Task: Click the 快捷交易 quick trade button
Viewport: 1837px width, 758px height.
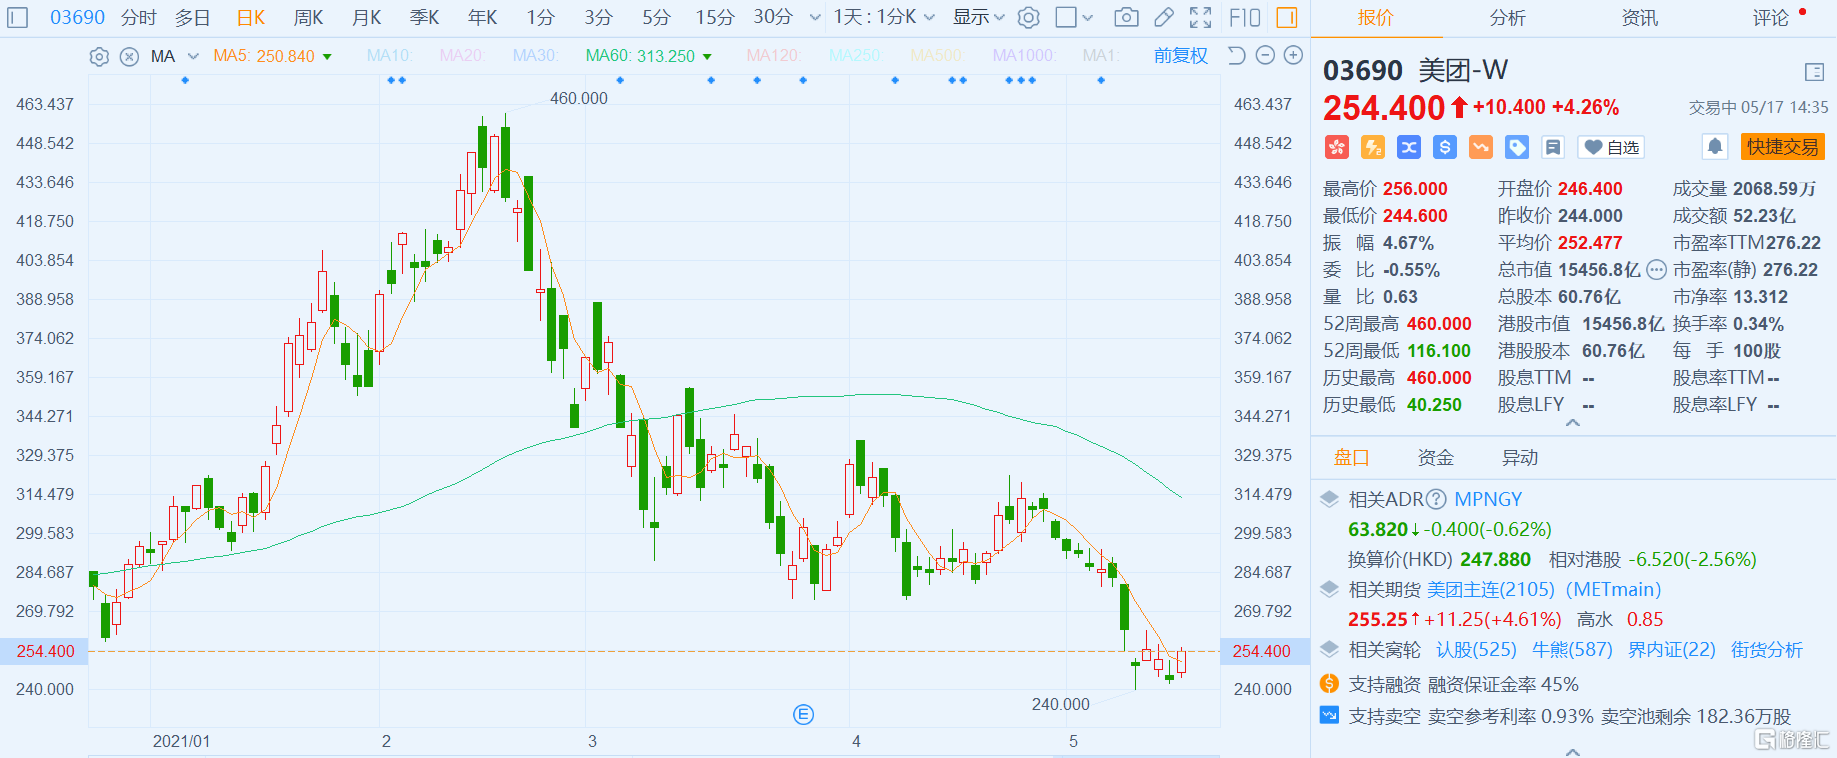Action: click(x=1782, y=147)
